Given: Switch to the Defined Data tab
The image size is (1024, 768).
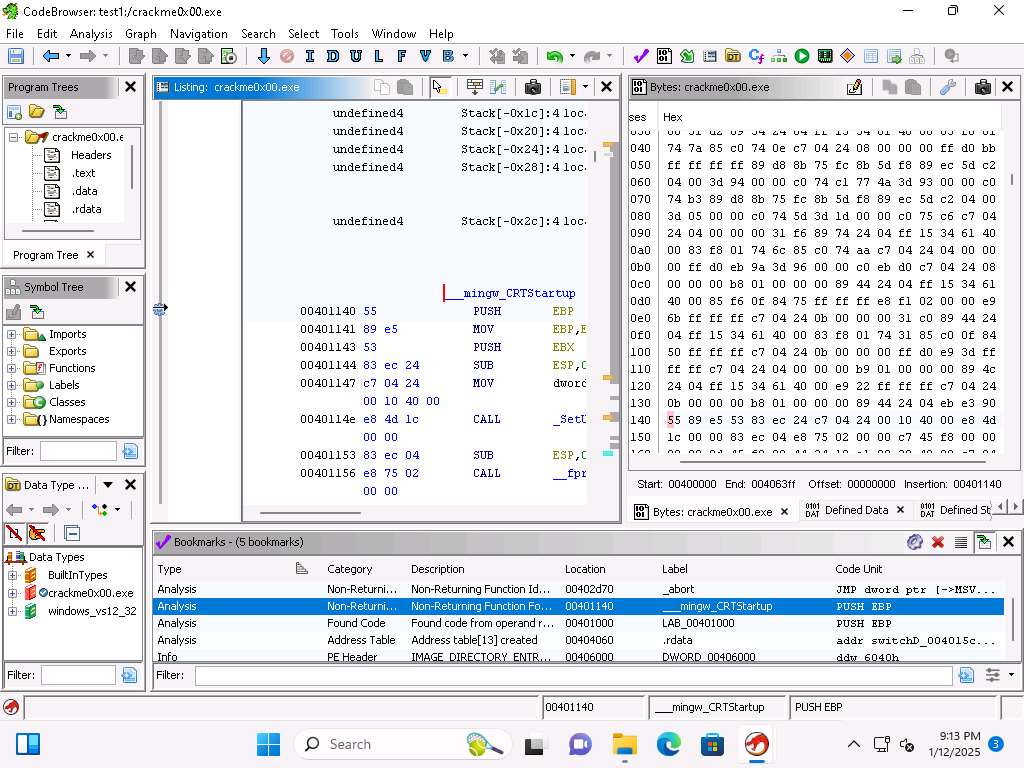Looking at the screenshot, I should point(855,510).
